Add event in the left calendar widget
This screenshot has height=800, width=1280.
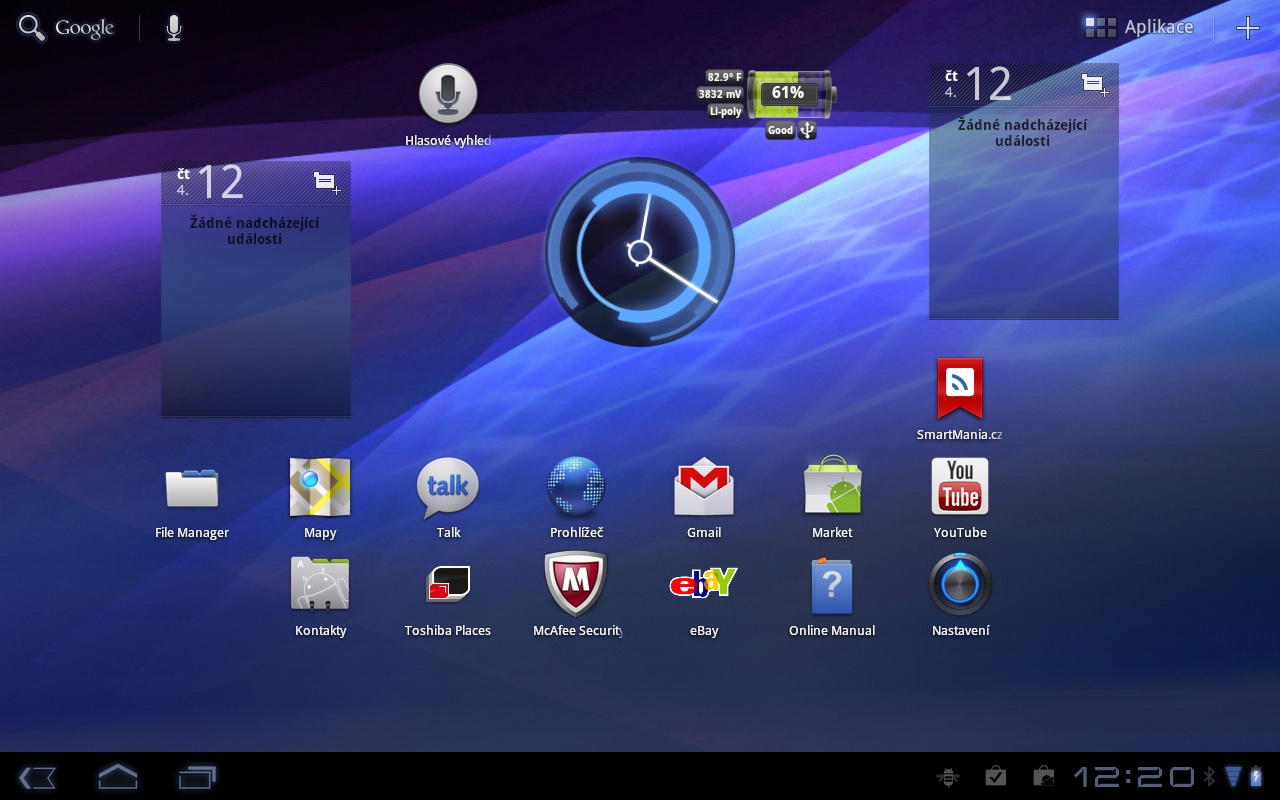point(327,182)
